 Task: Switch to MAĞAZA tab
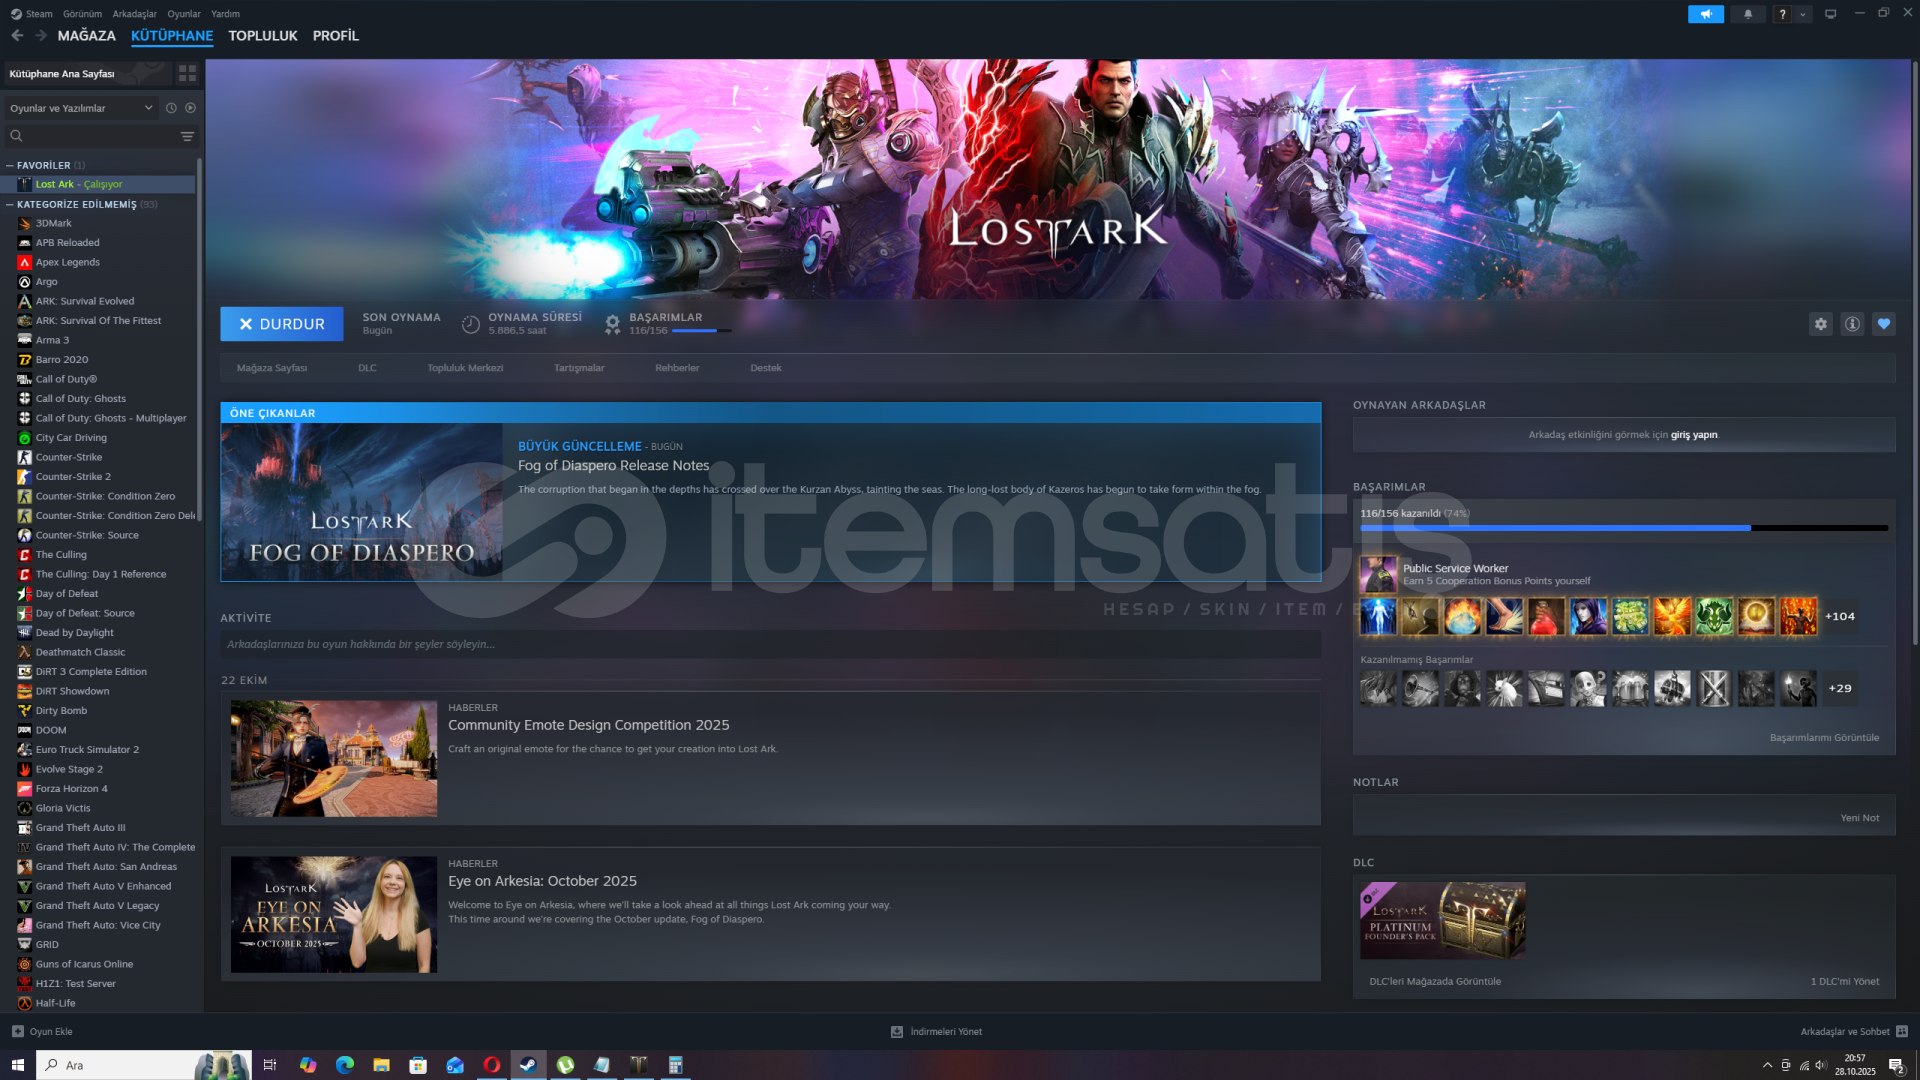click(86, 36)
